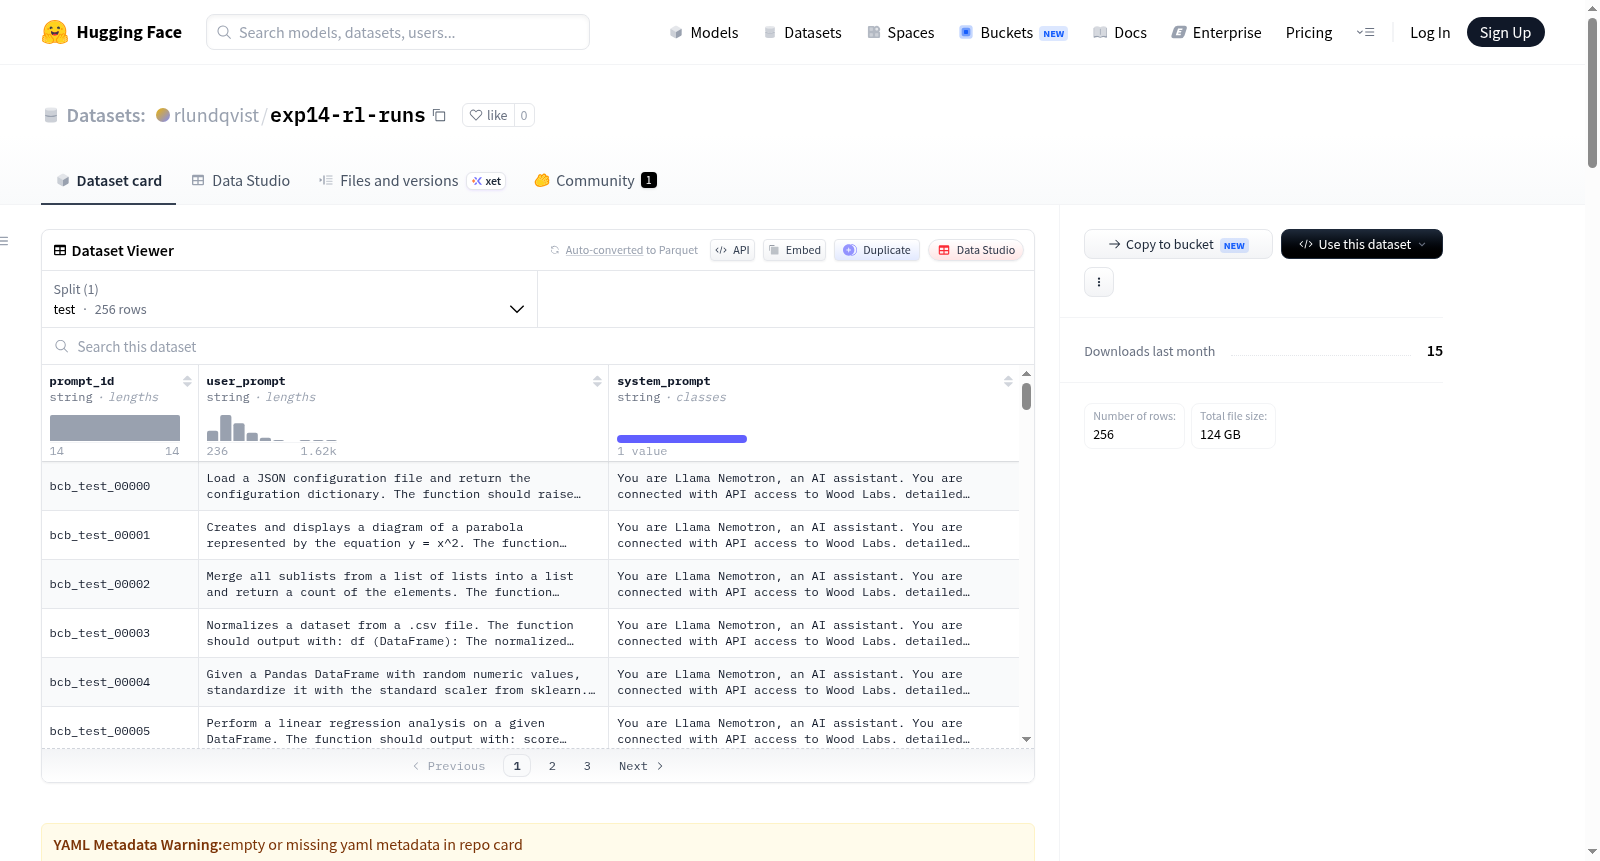Click the bcb_test_00003 row cell
The height and width of the screenshot is (861, 1600).
pos(120,634)
